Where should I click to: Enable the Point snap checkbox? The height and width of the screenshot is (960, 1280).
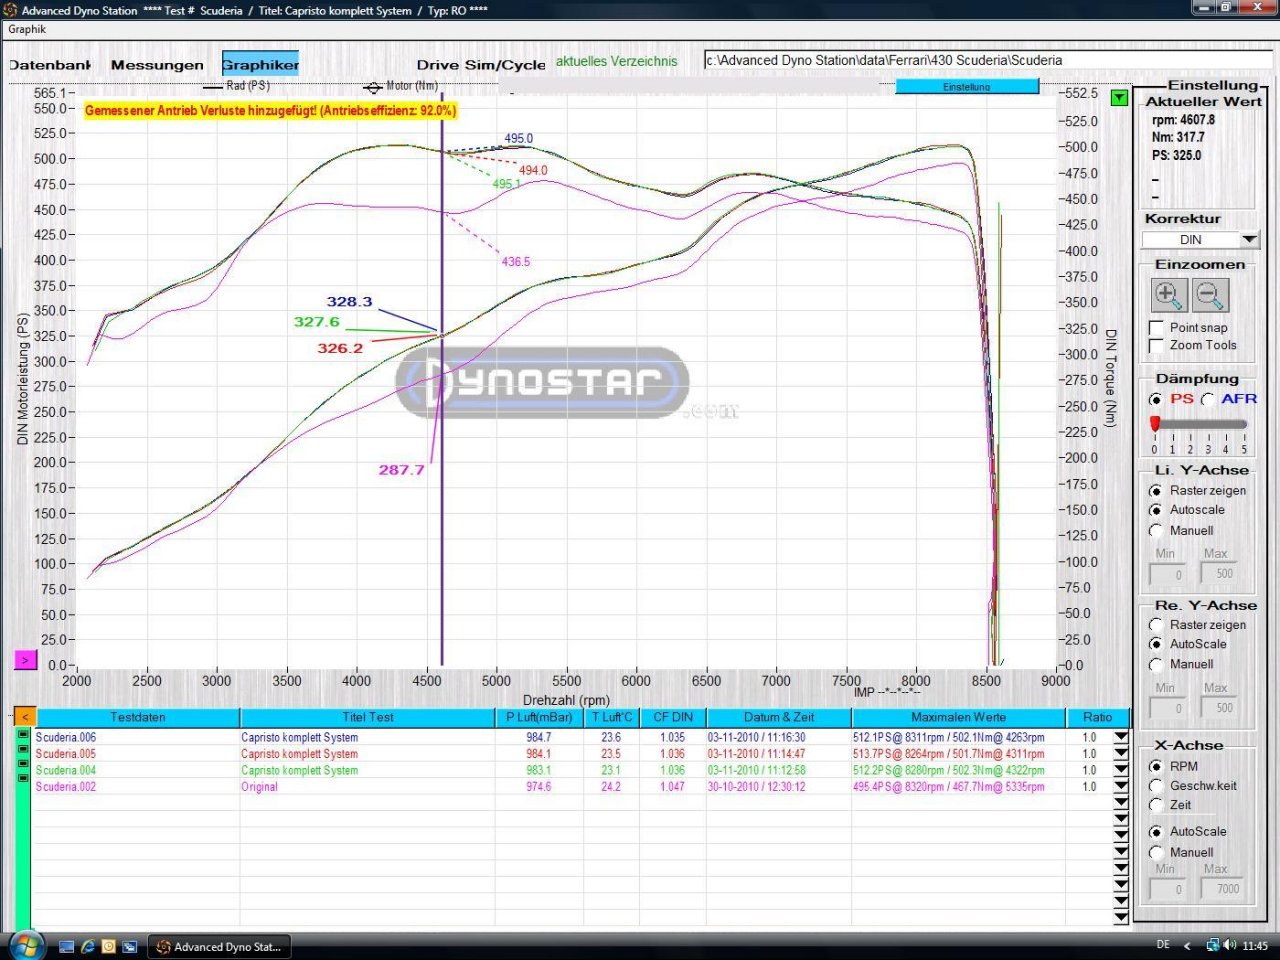[x=1156, y=328]
